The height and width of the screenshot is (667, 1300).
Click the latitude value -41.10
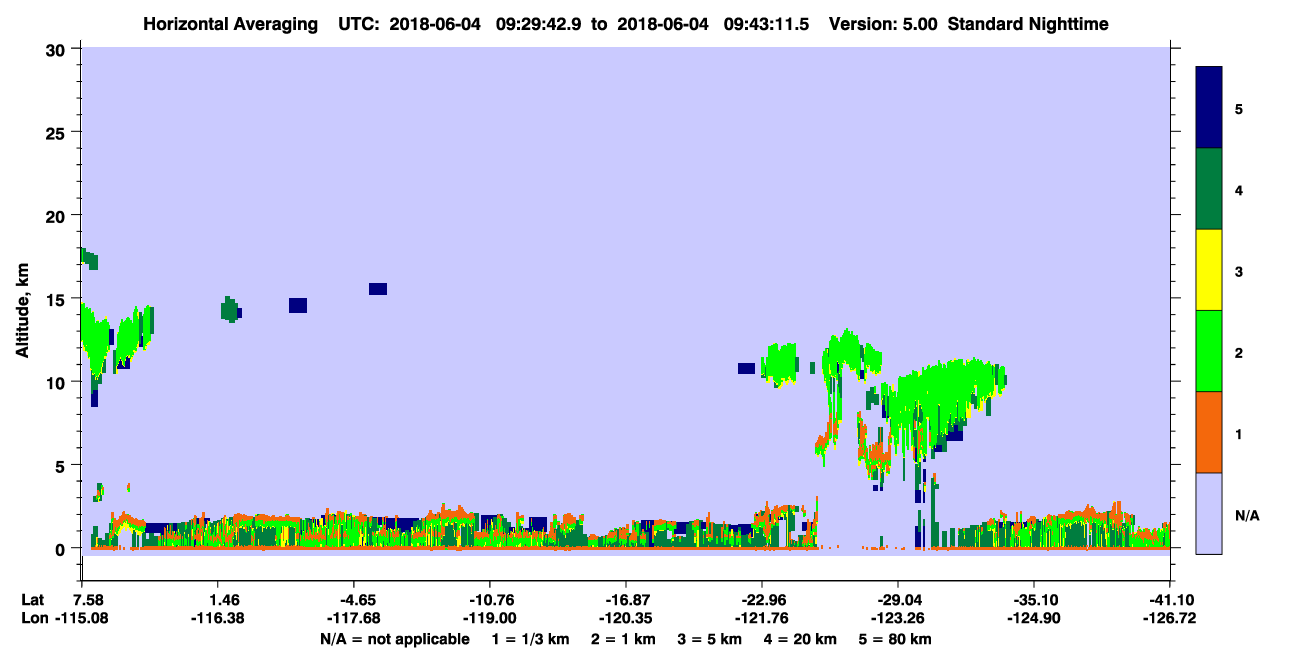(x=1170, y=600)
